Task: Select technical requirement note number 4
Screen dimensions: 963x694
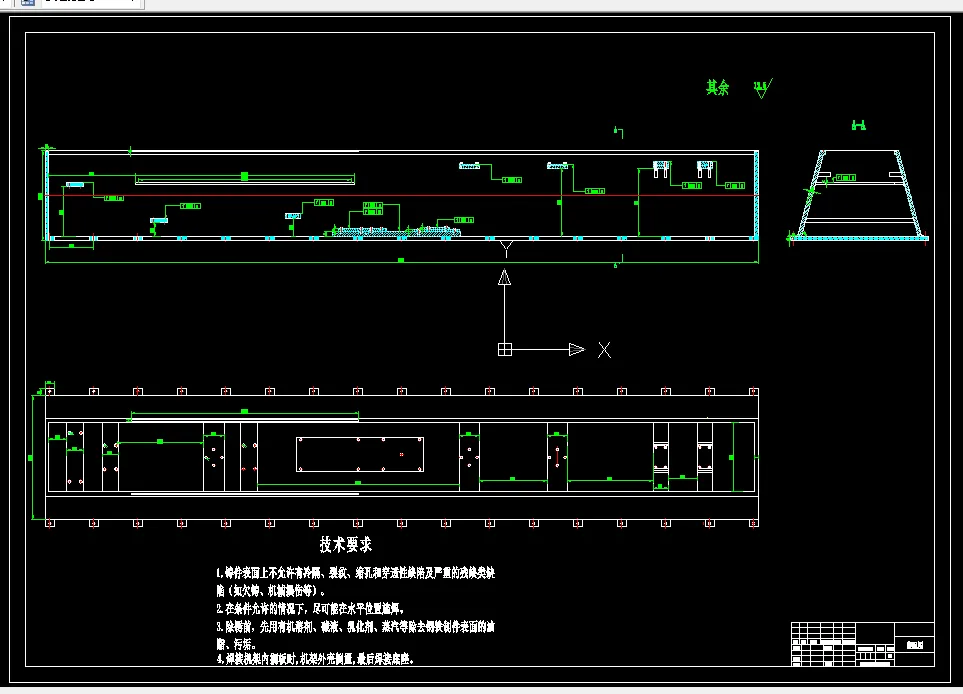Action: [x=315, y=659]
